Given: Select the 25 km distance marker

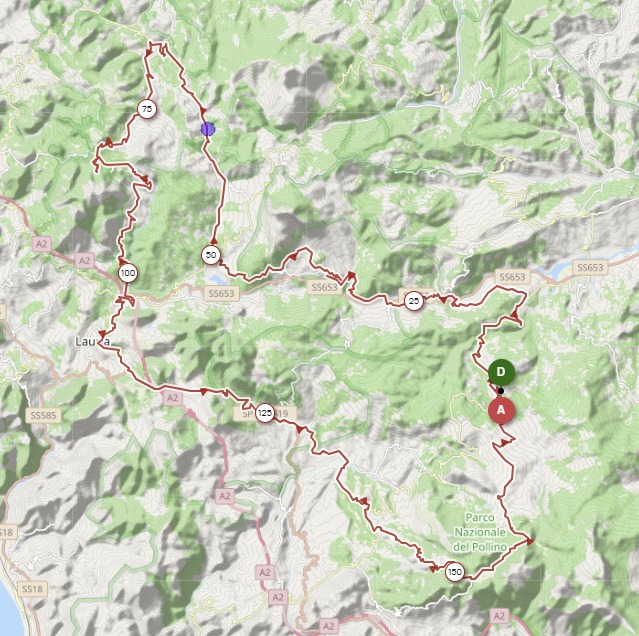Looking at the screenshot, I should [x=414, y=301].
